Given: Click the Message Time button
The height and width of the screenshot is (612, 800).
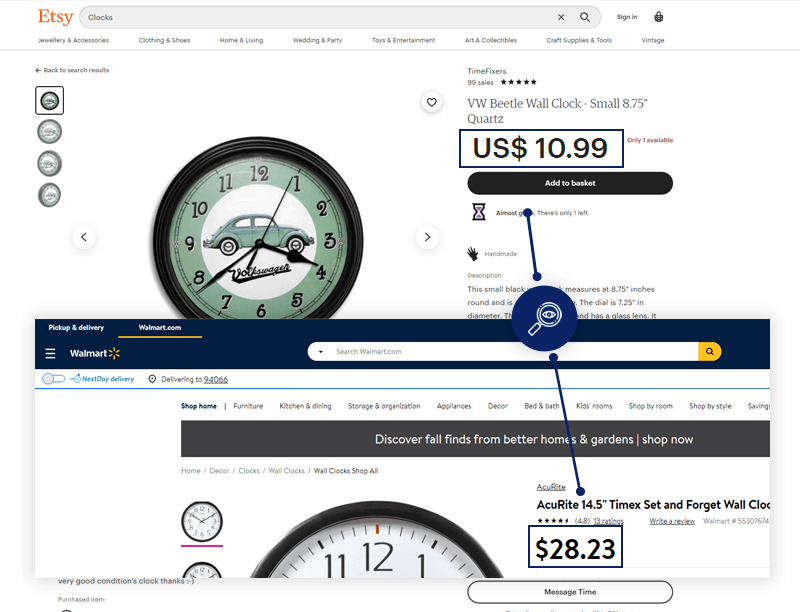Looking at the screenshot, I should [570, 592].
